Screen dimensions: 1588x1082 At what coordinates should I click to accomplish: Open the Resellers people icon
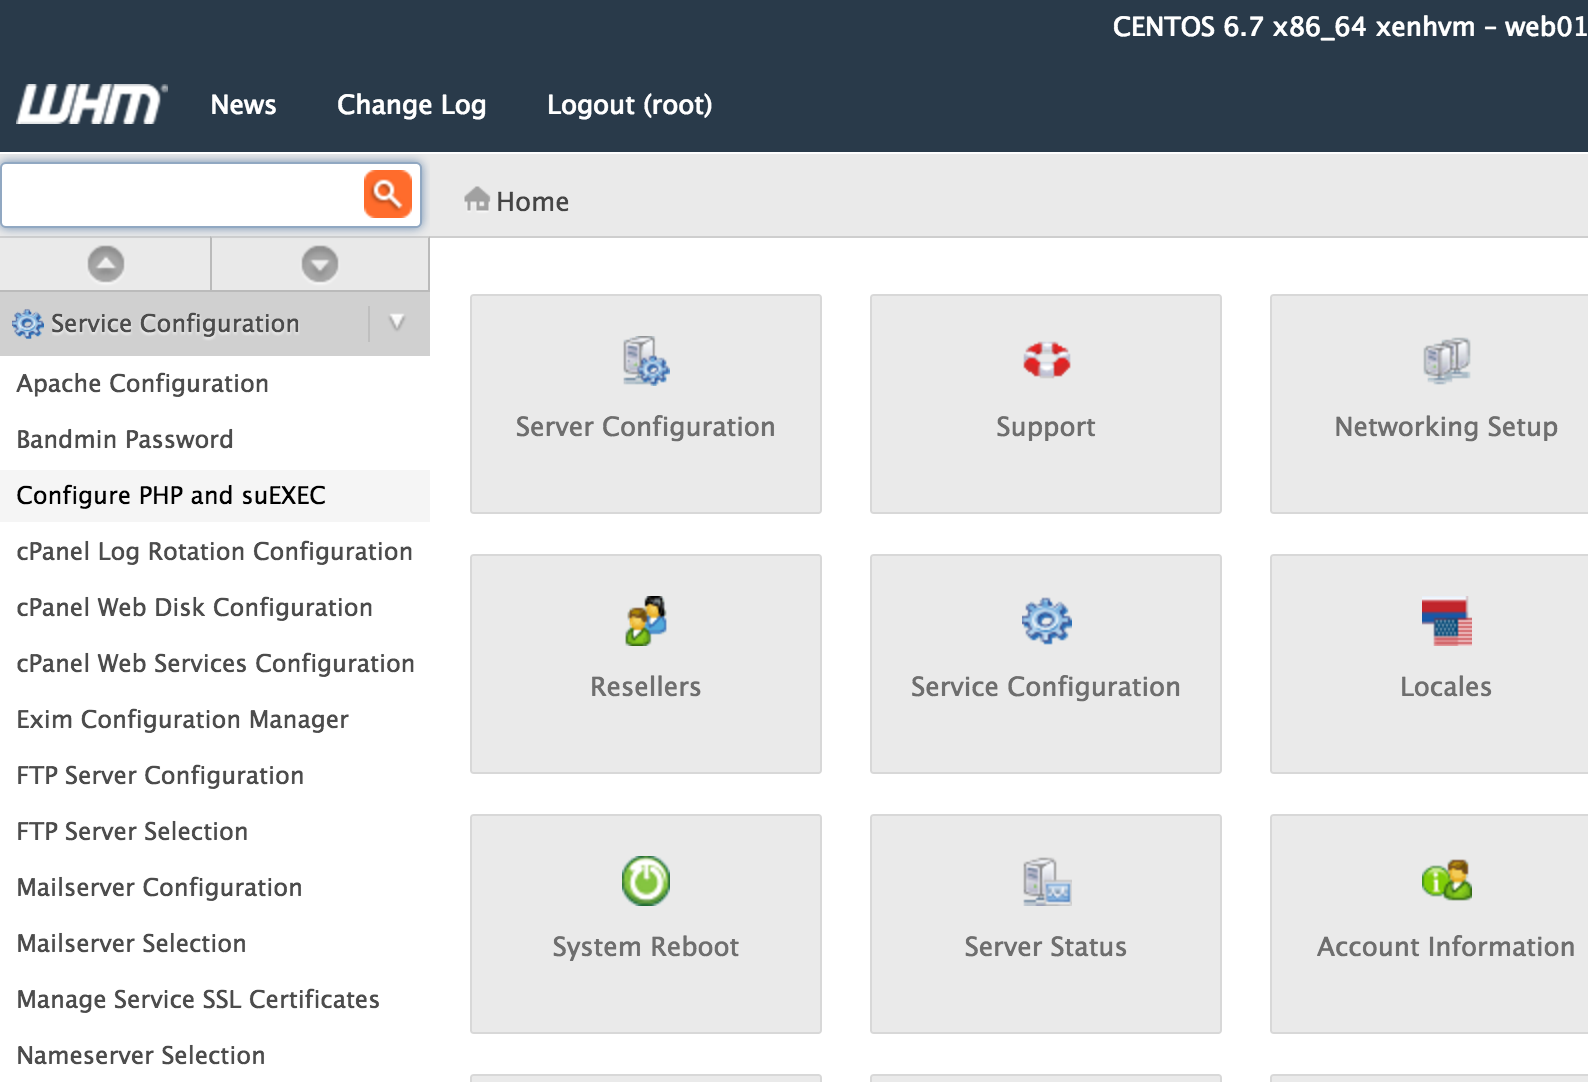tap(646, 621)
